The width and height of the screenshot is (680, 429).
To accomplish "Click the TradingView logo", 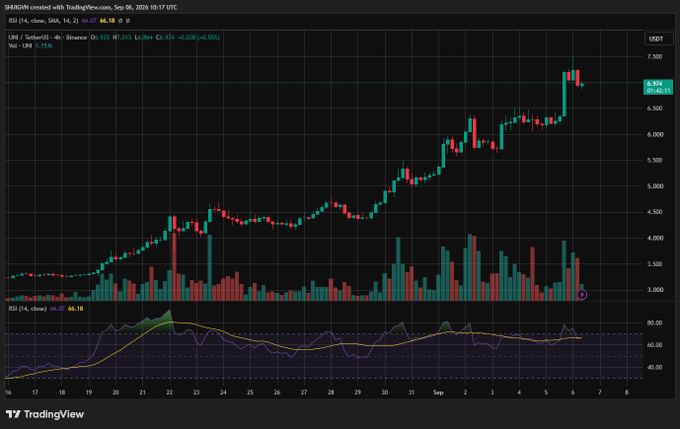I will point(45,414).
